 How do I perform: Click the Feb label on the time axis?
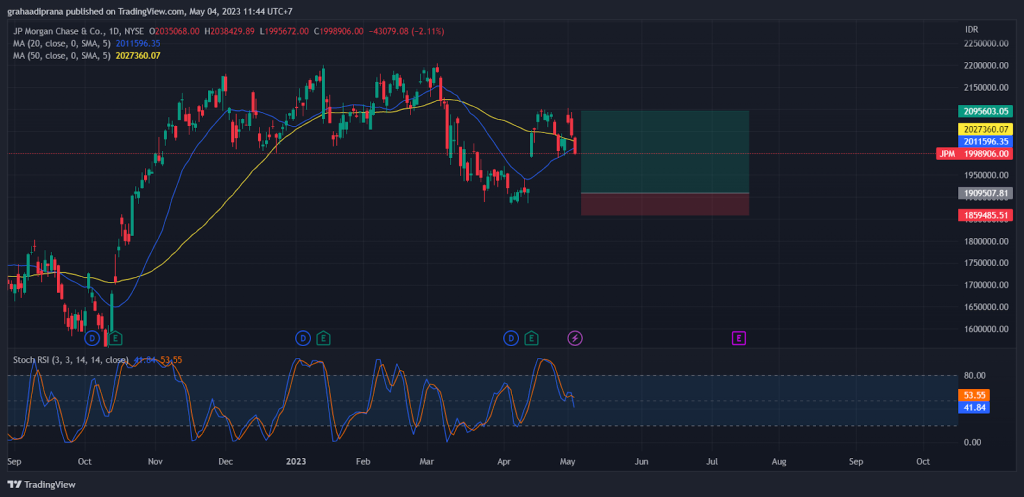(363, 461)
